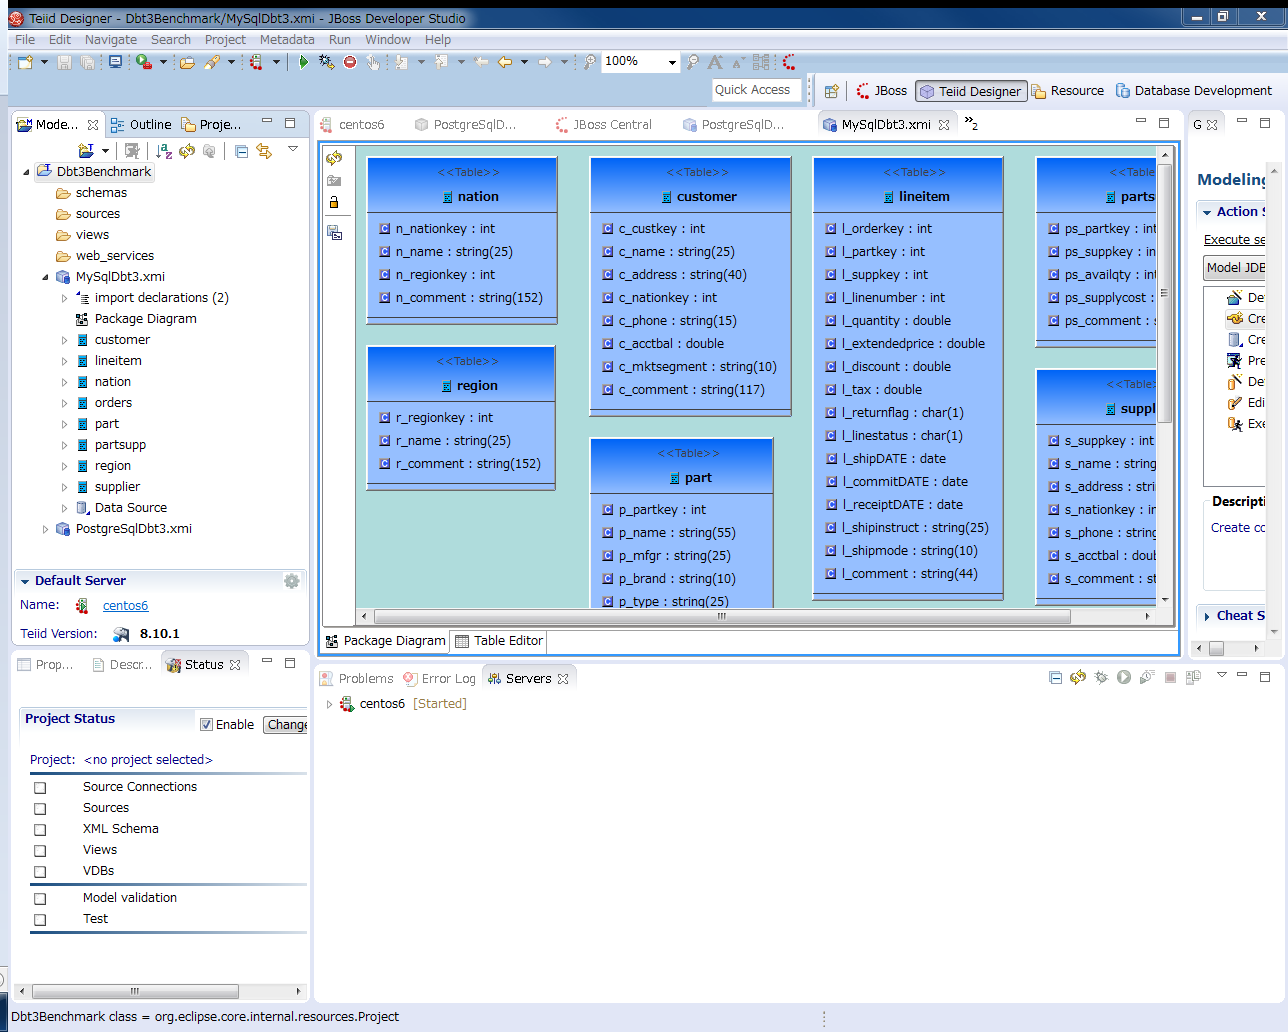Open the zoom percentage dropdown
1288x1032 pixels.
click(x=672, y=62)
